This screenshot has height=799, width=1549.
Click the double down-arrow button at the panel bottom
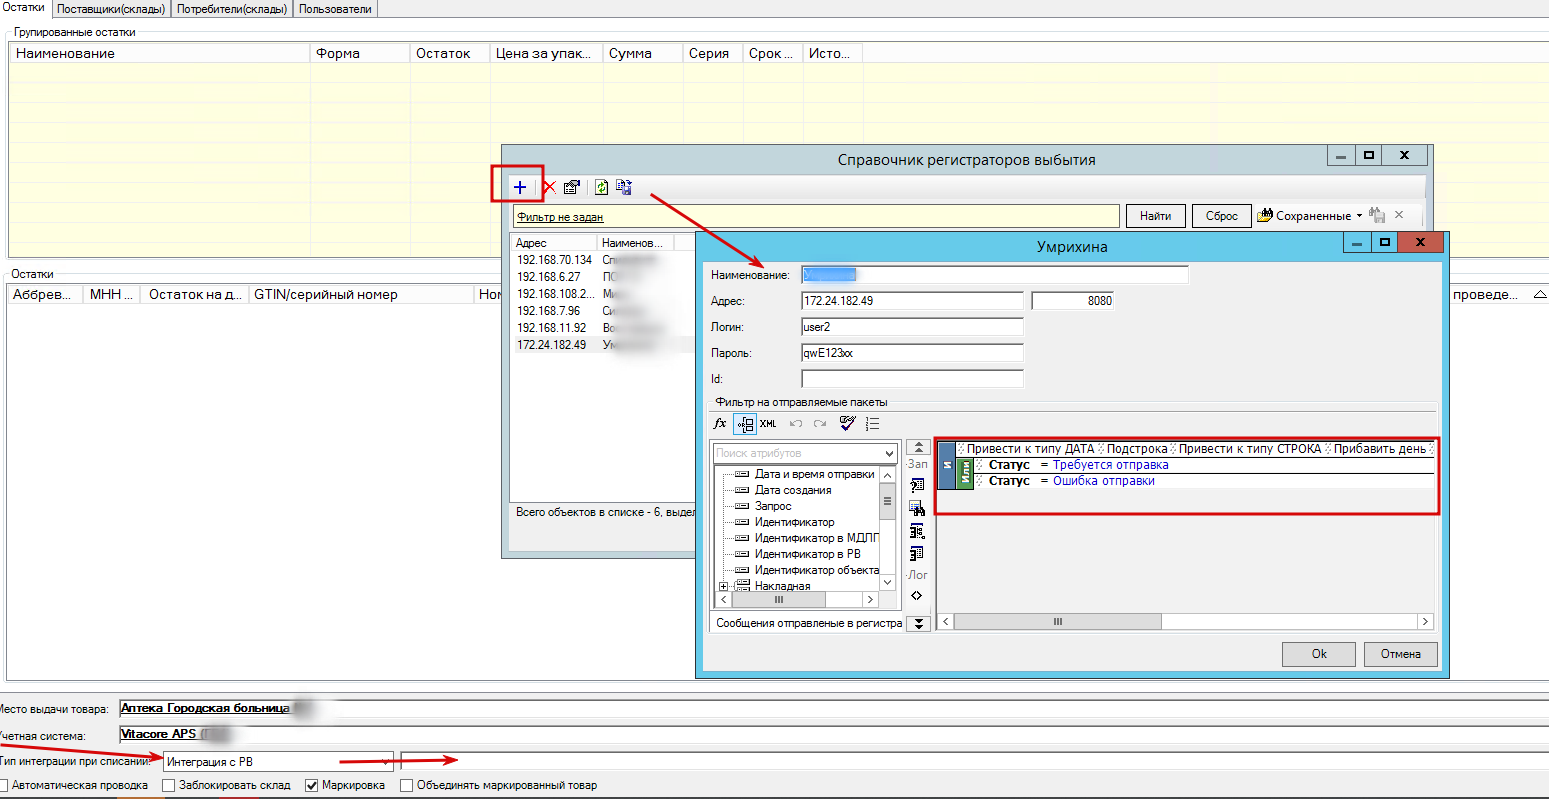point(918,623)
